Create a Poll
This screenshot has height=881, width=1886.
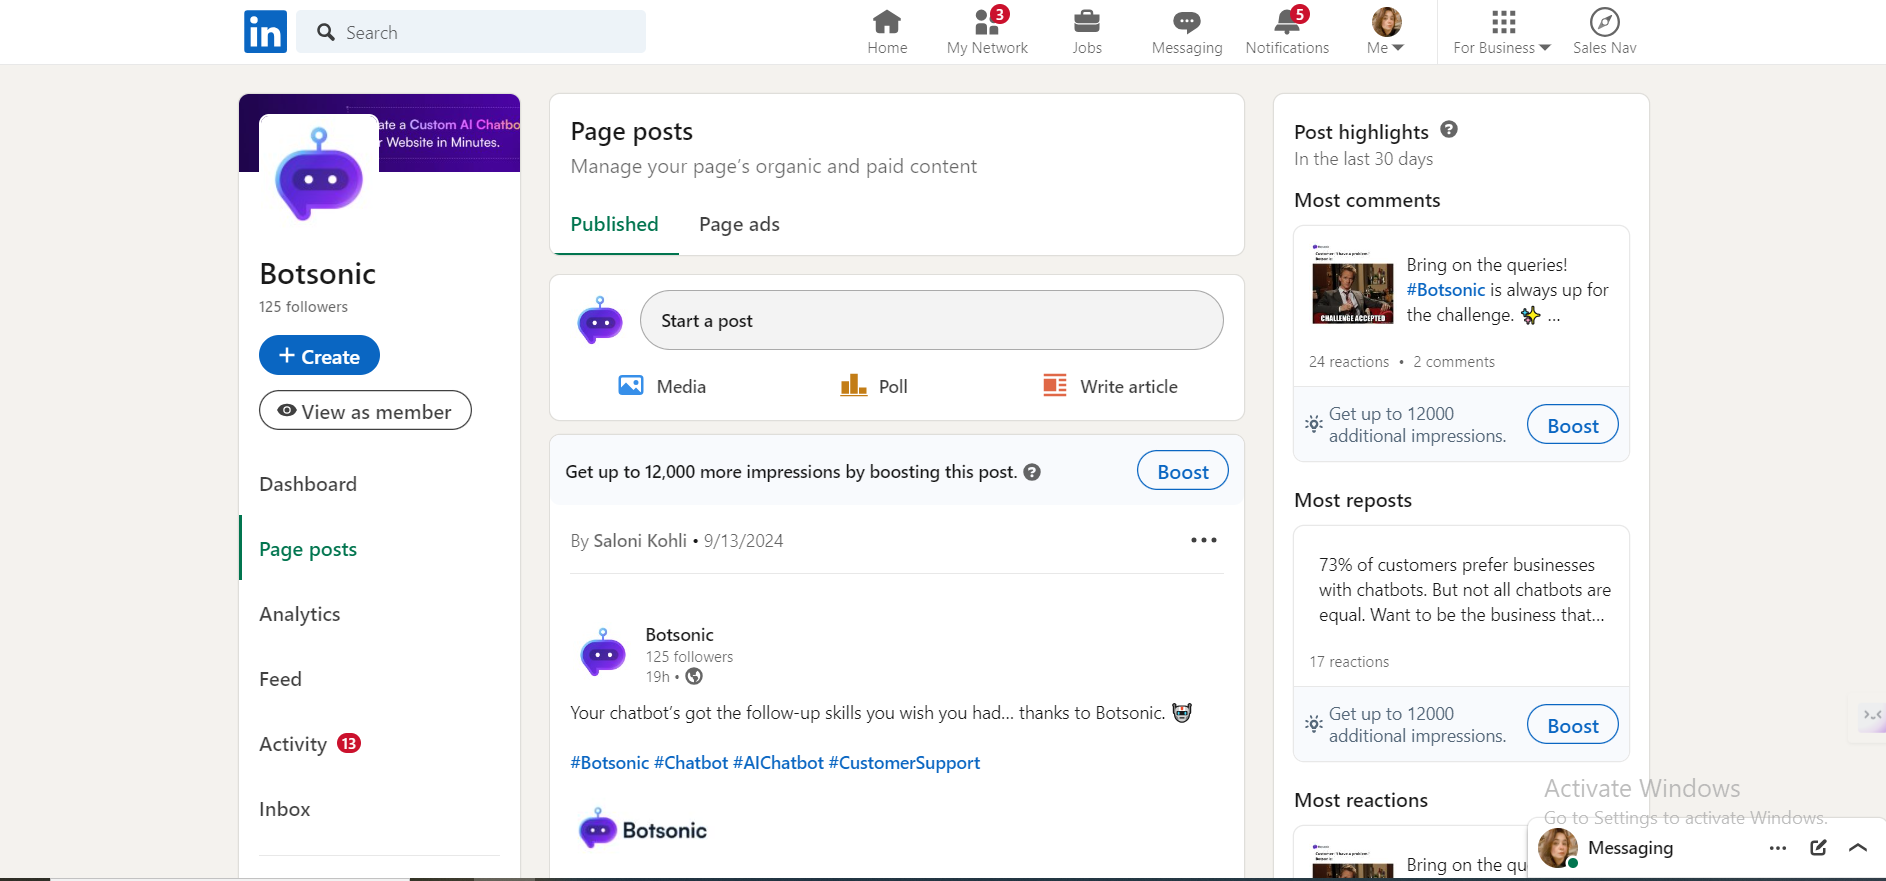(x=874, y=386)
